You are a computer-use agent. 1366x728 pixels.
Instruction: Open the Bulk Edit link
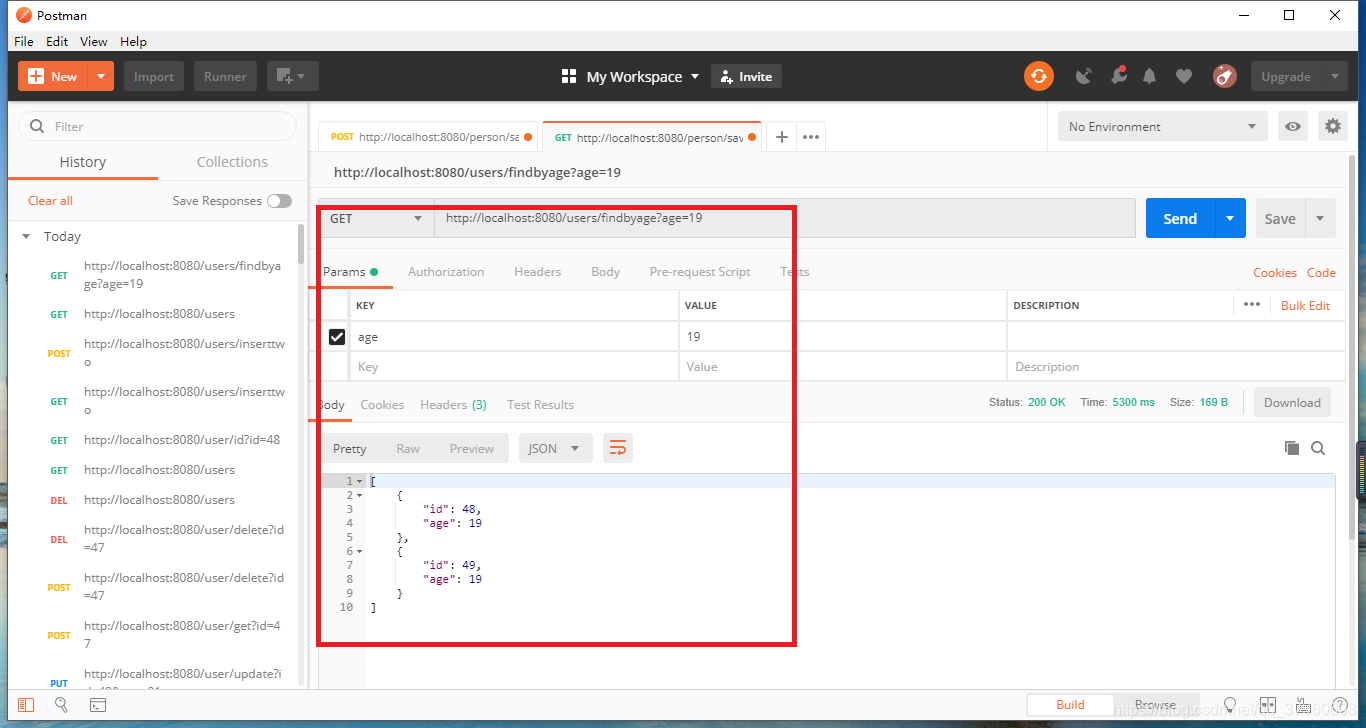tap(1306, 305)
